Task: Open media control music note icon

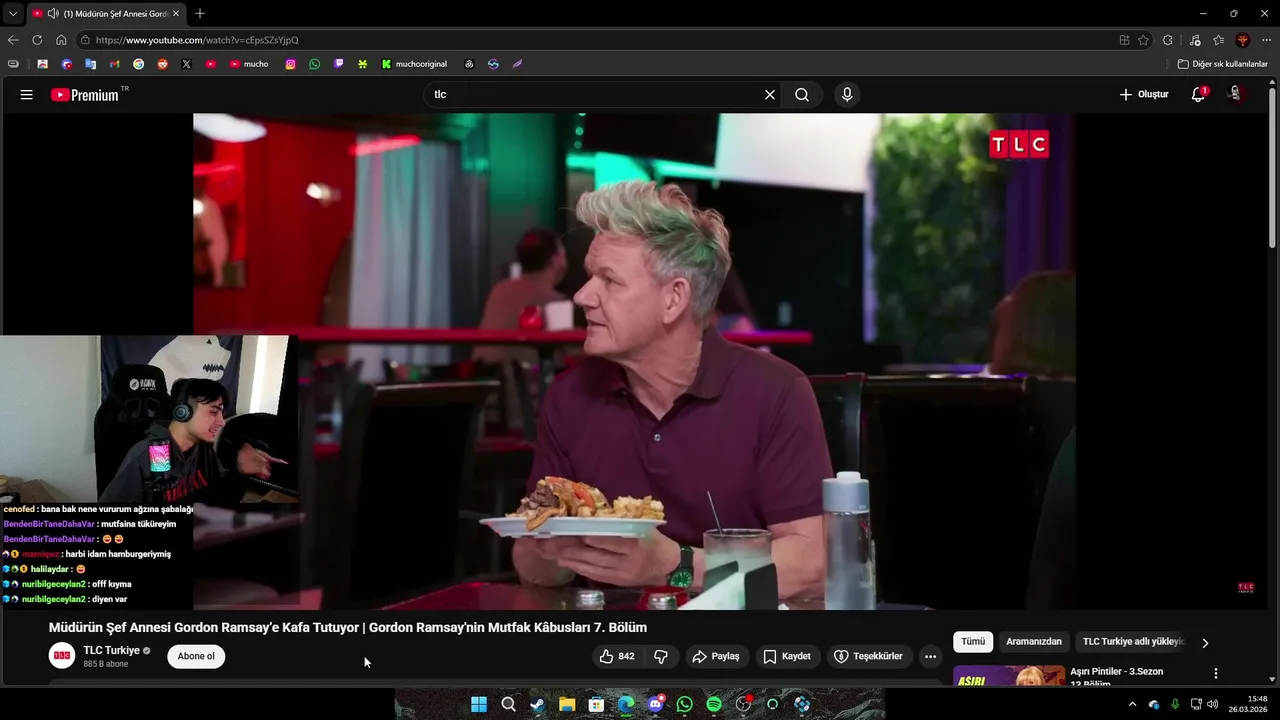Action: click(x=1195, y=40)
